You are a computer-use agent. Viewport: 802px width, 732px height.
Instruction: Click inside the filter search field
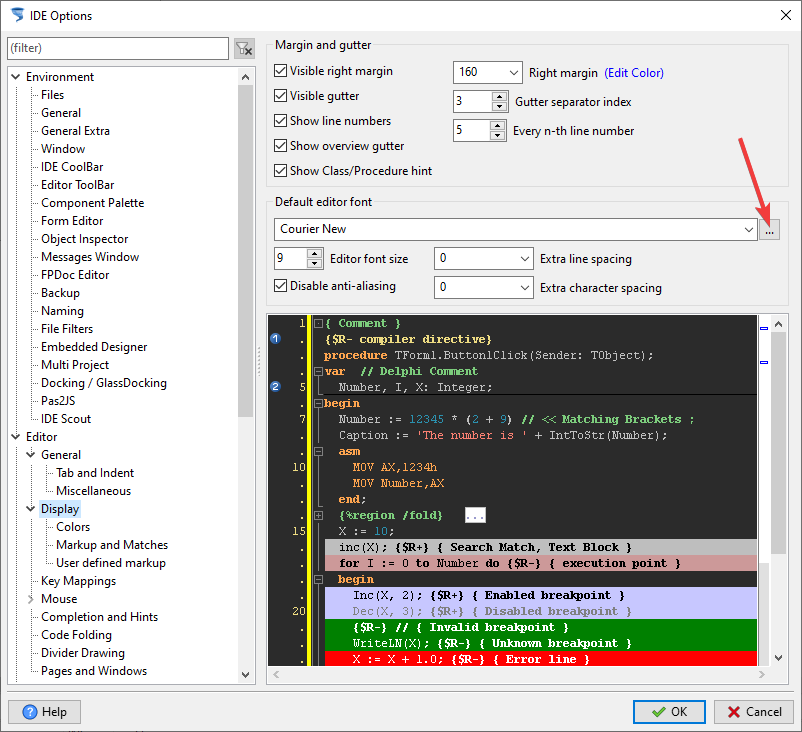118,48
